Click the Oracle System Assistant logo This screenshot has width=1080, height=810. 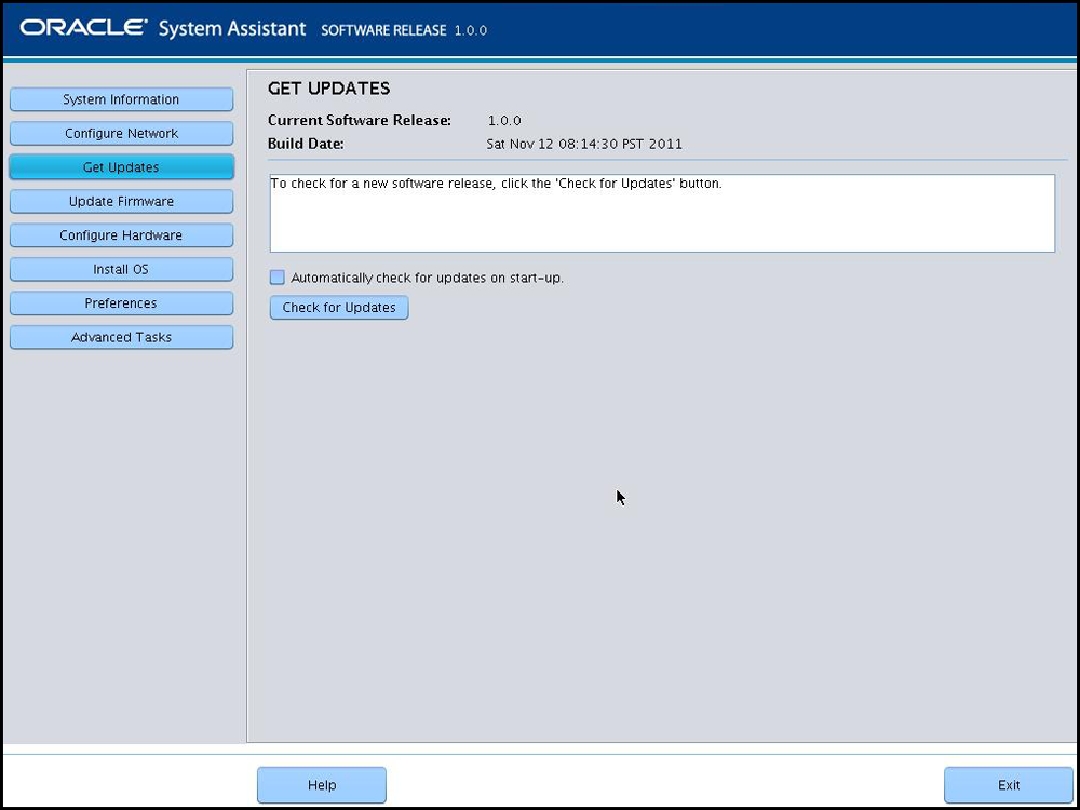(x=163, y=29)
